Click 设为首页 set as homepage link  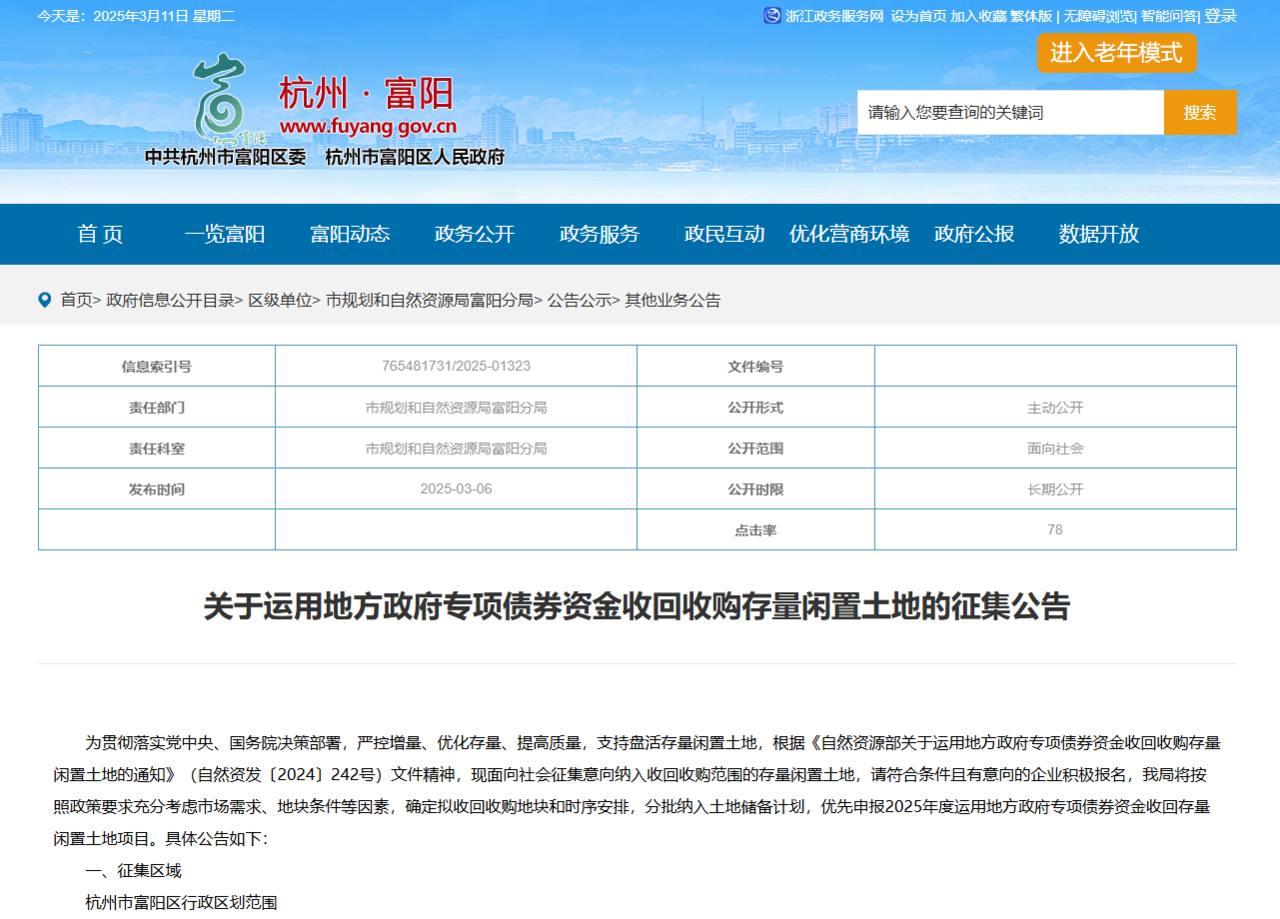pos(918,16)
